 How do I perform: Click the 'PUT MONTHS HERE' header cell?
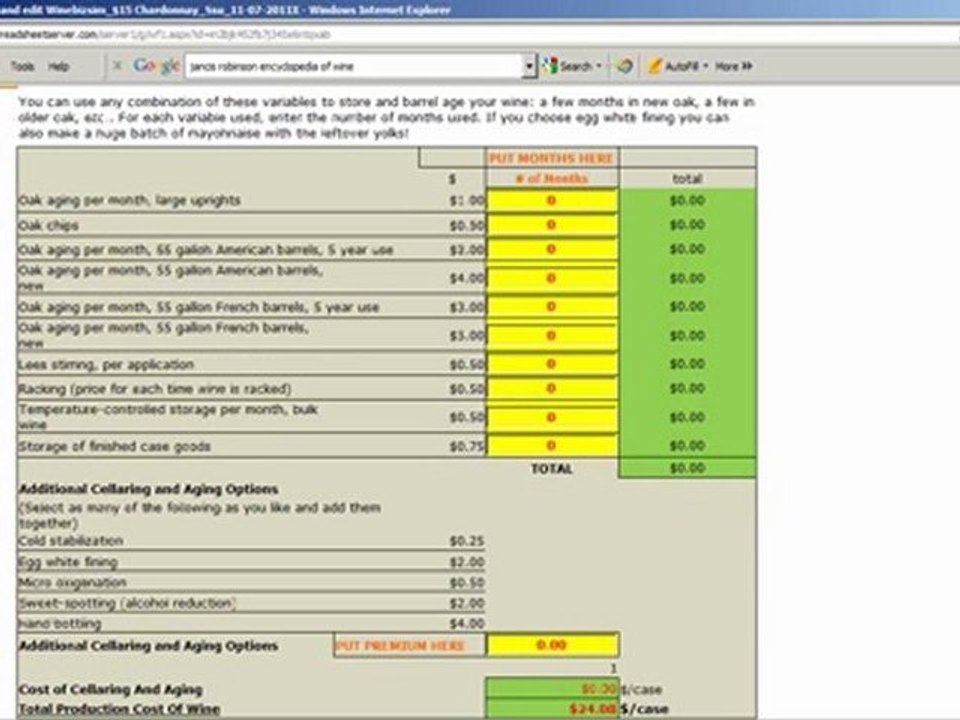pos(552,158)
